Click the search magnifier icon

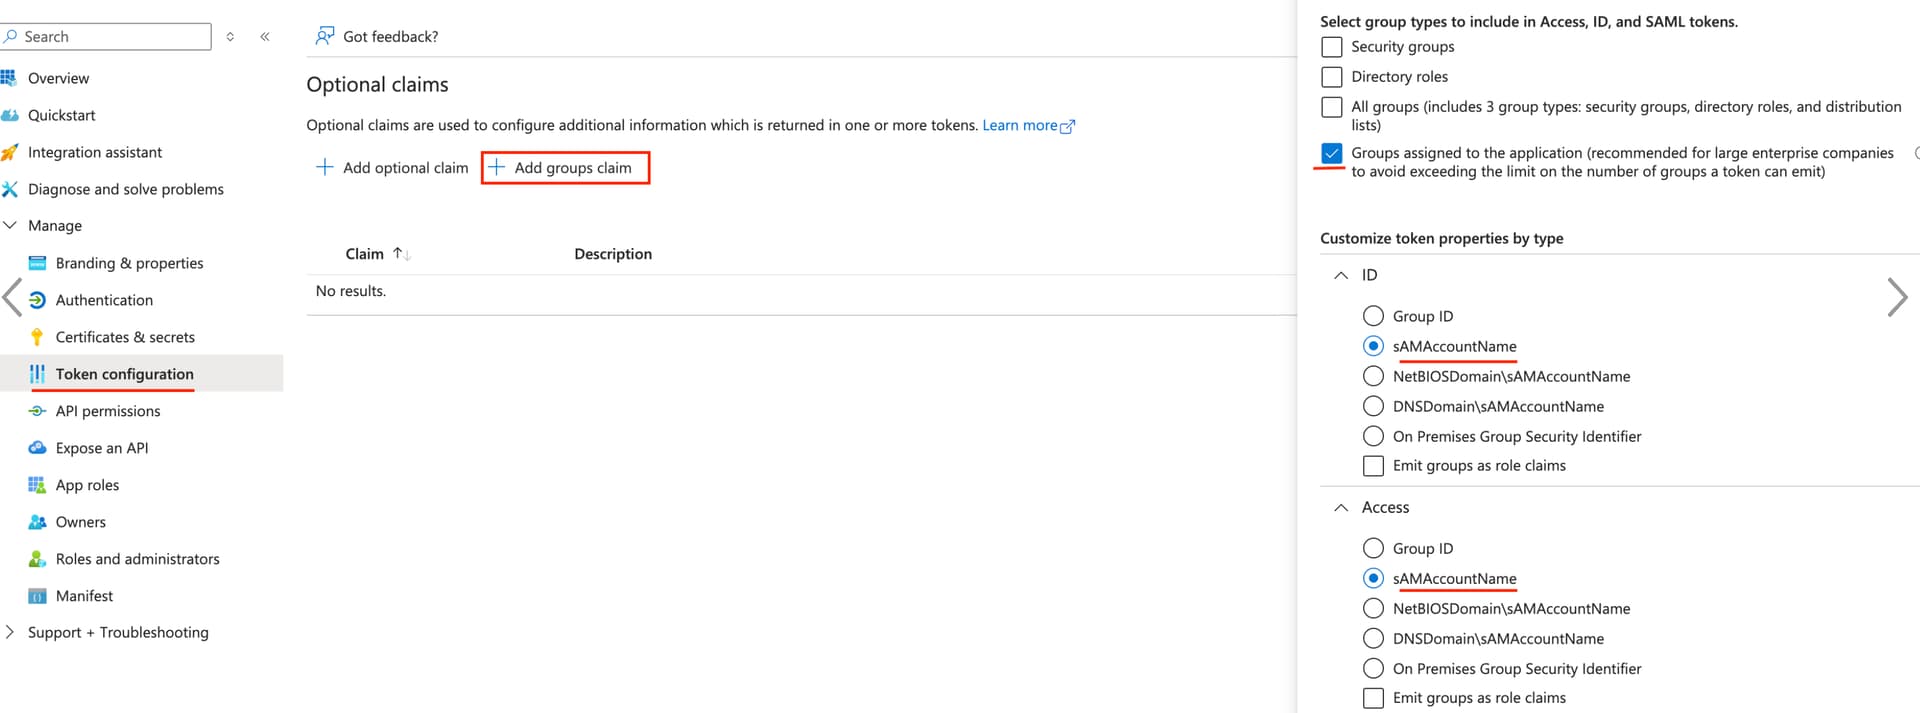(10, 36)
